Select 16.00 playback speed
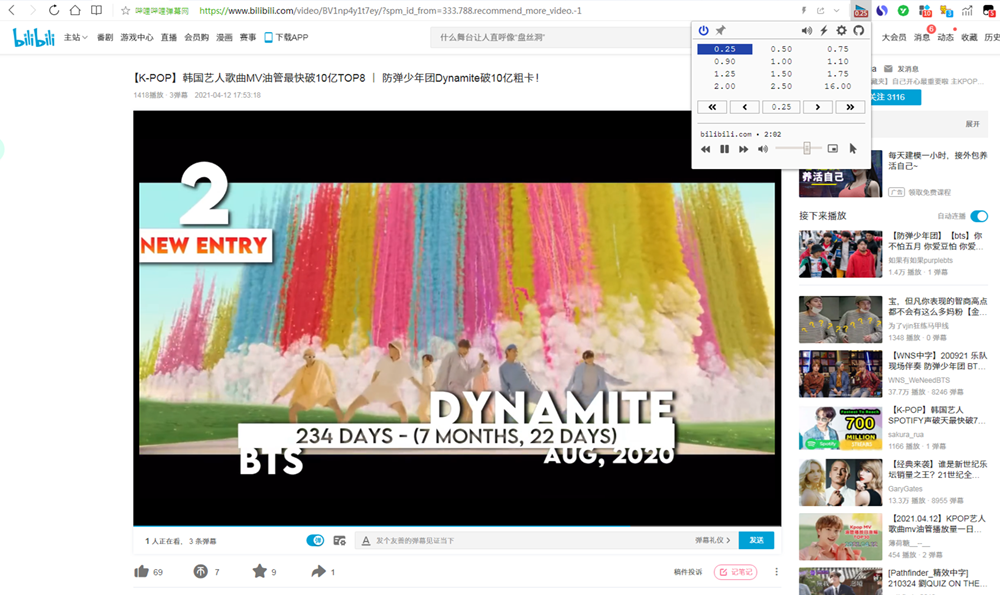1000x595 pixels. coord(837,87)
